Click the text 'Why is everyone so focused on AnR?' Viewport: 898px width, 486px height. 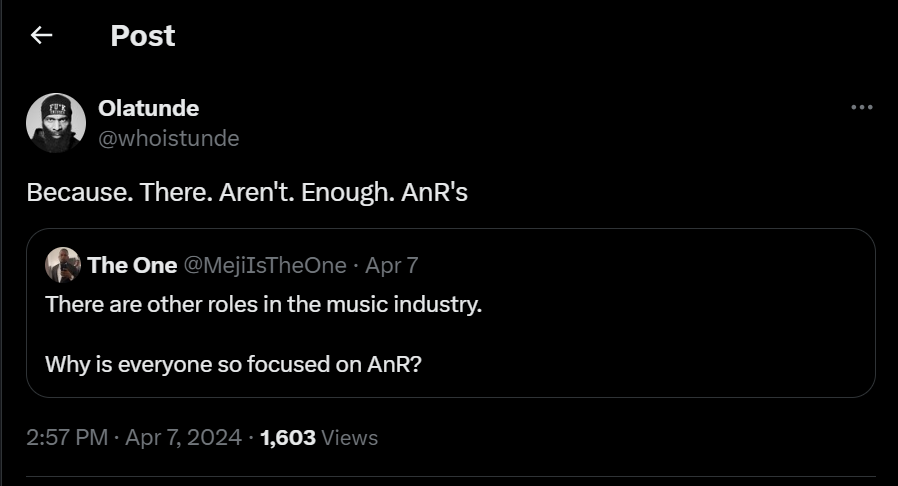(234, 365)
